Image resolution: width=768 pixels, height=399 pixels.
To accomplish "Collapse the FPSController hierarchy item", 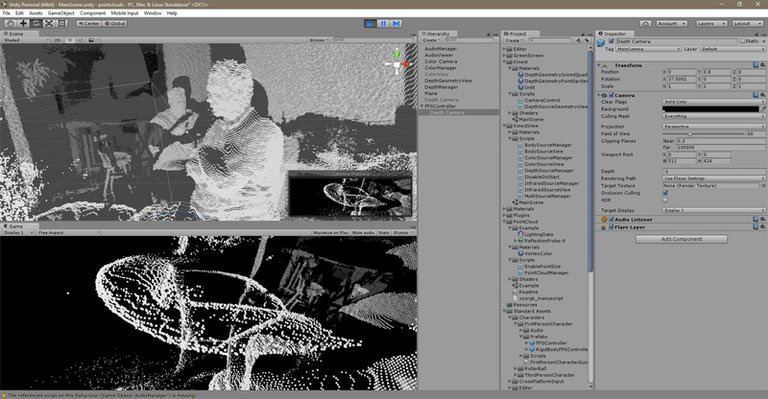I will pos(422,106).
